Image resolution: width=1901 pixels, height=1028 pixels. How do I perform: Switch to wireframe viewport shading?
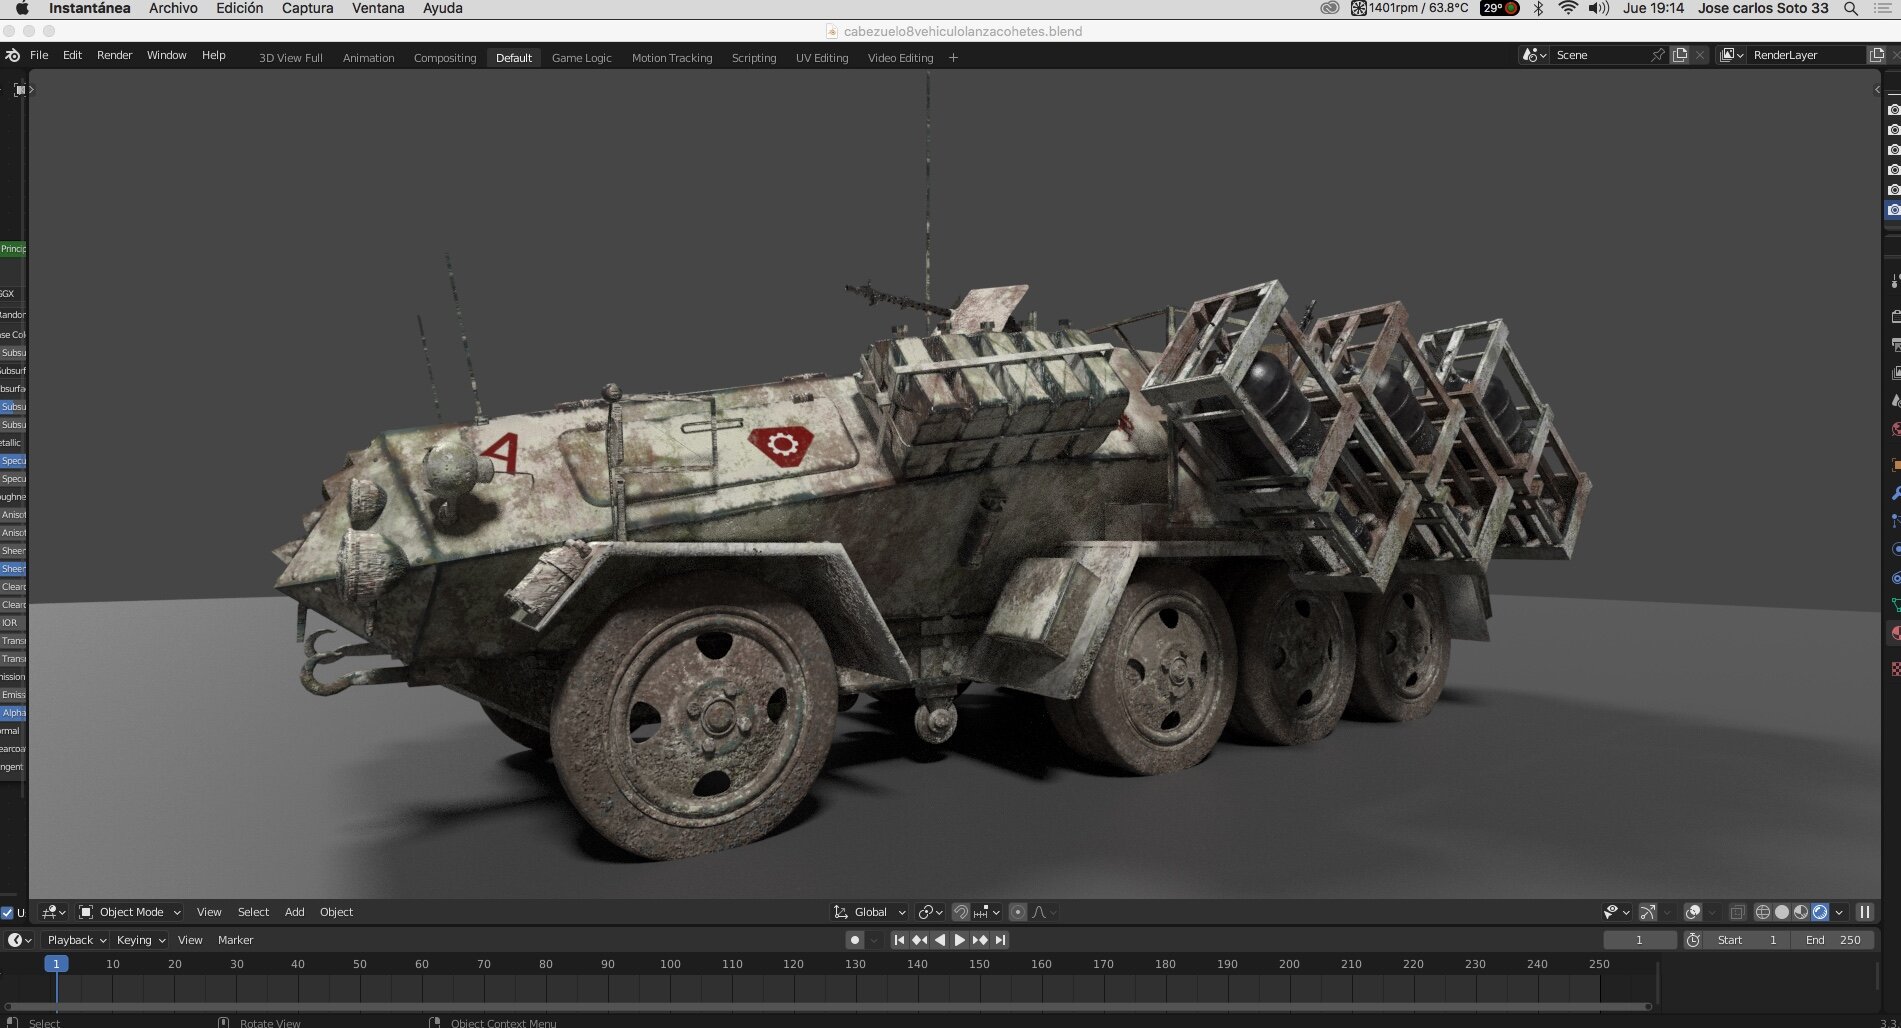pos(1763,912)
